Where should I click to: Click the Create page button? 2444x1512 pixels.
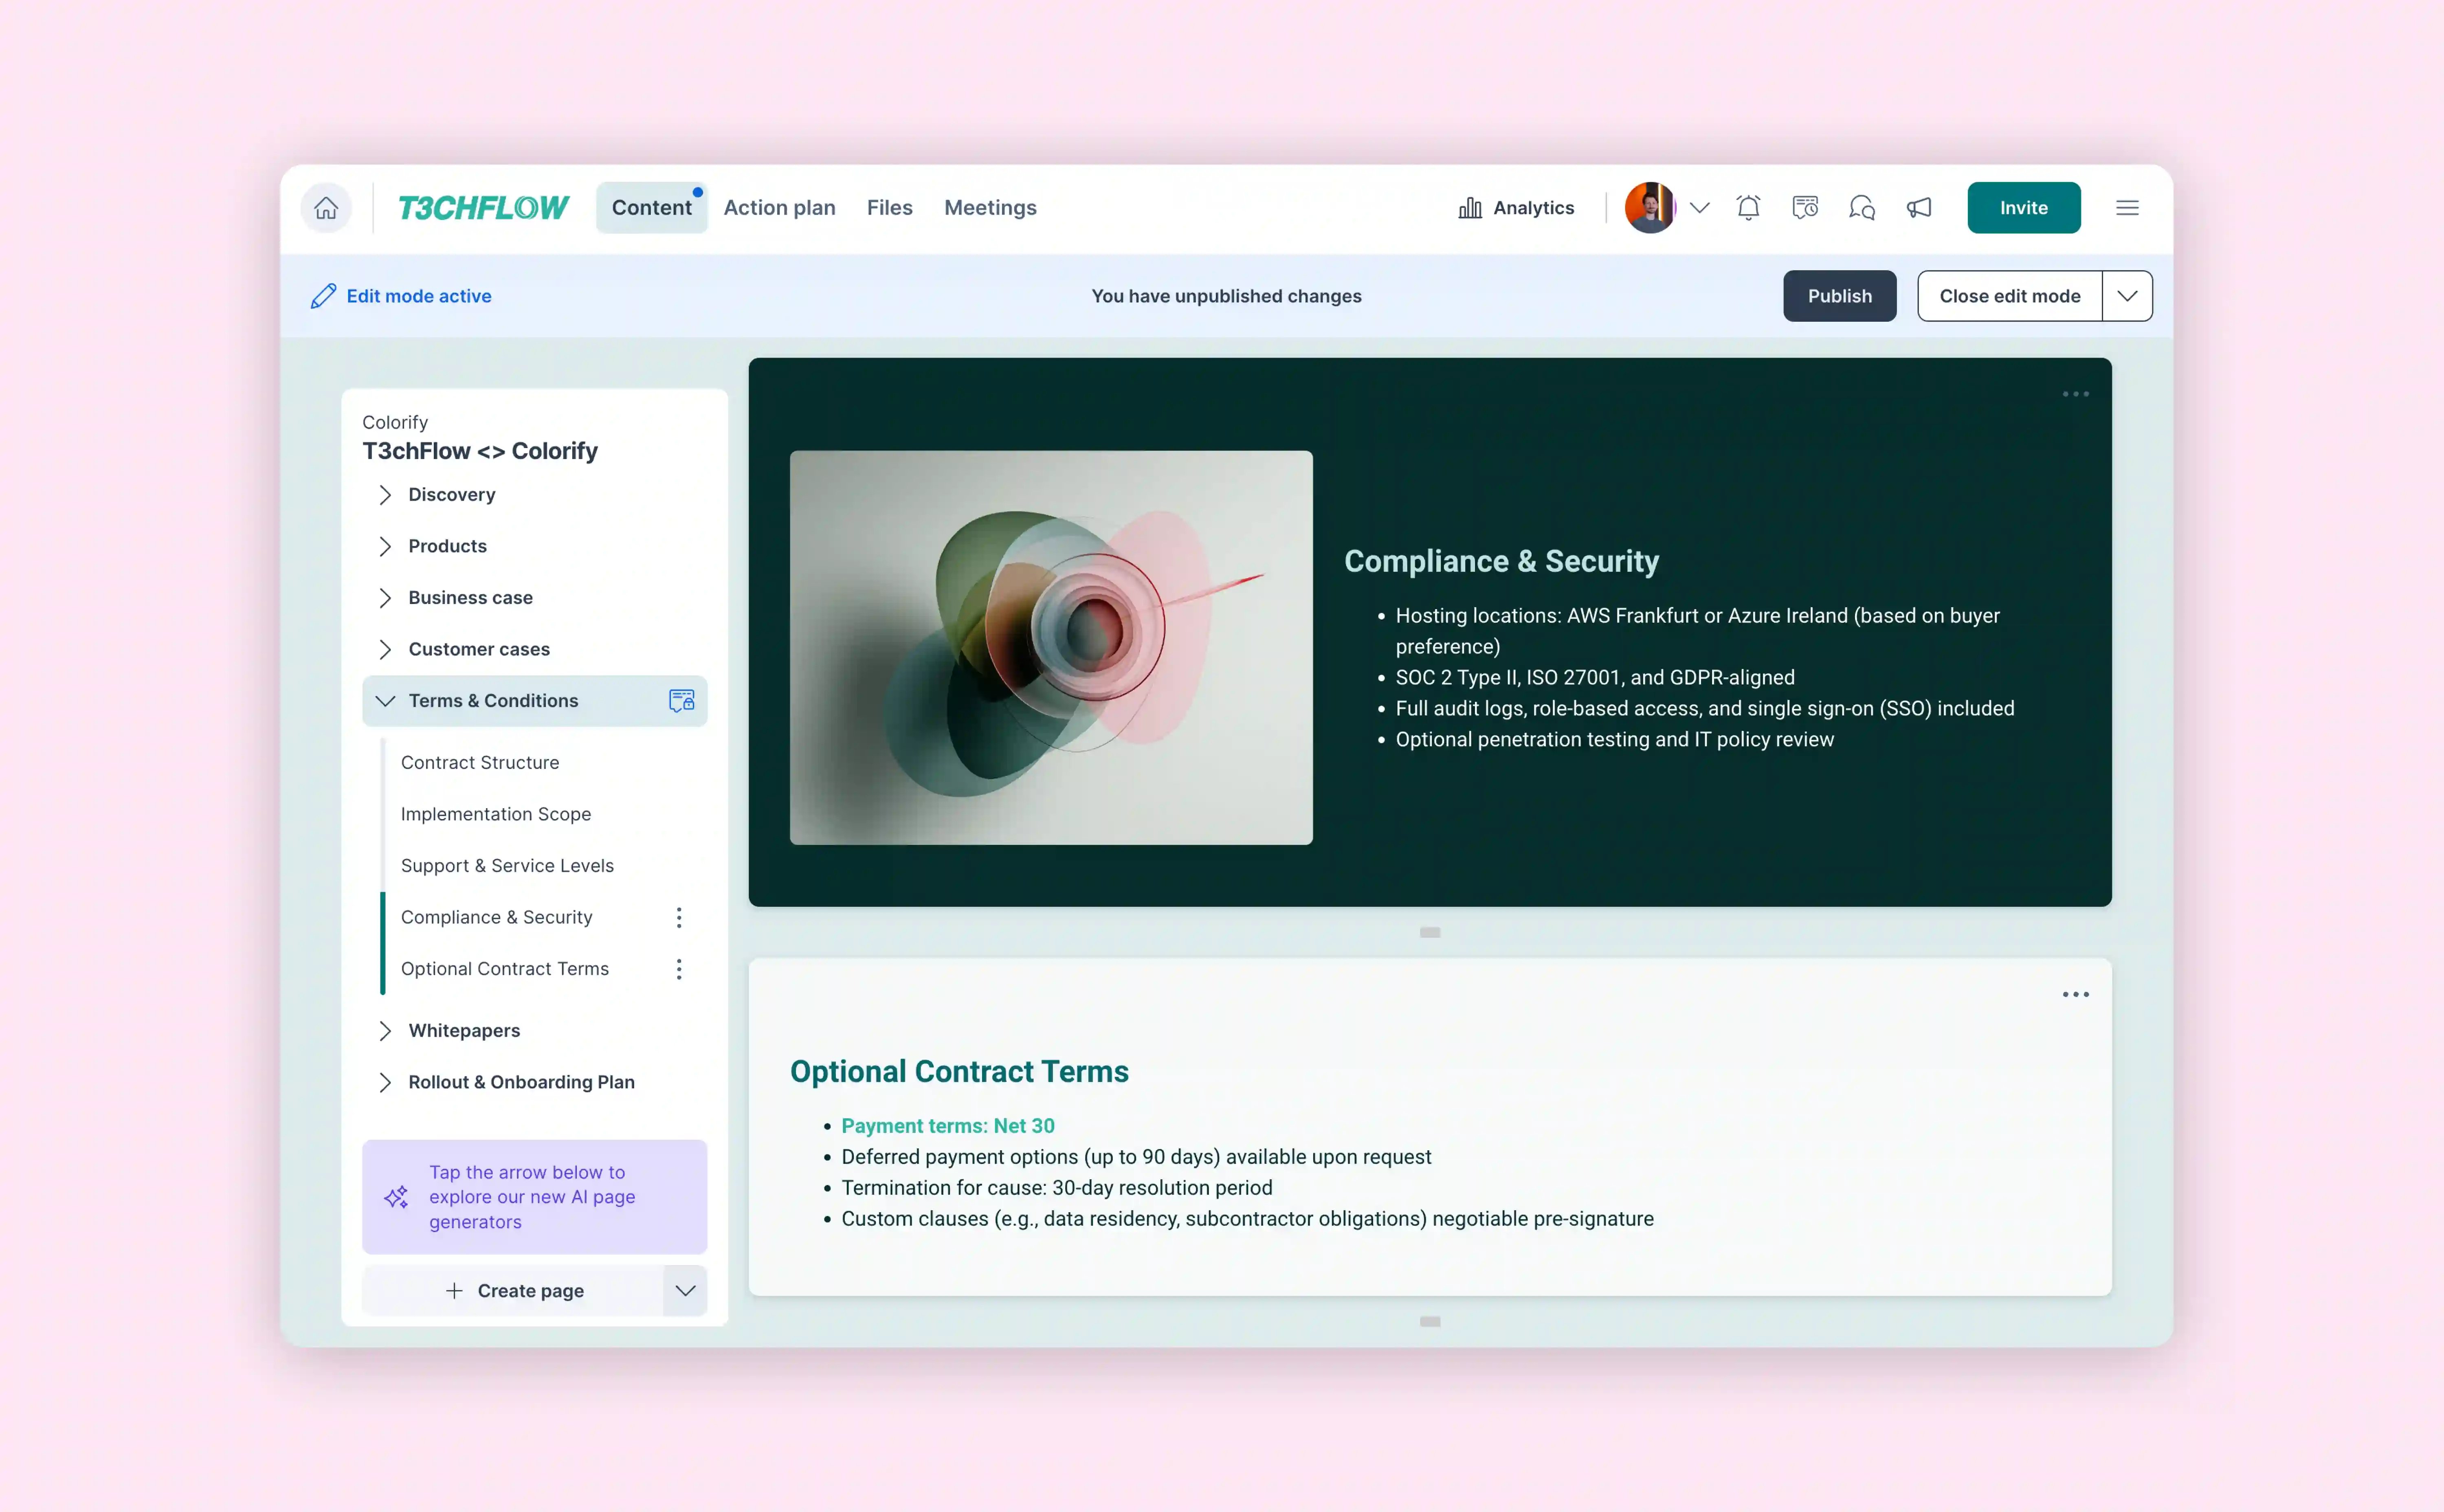point(513,1291)
